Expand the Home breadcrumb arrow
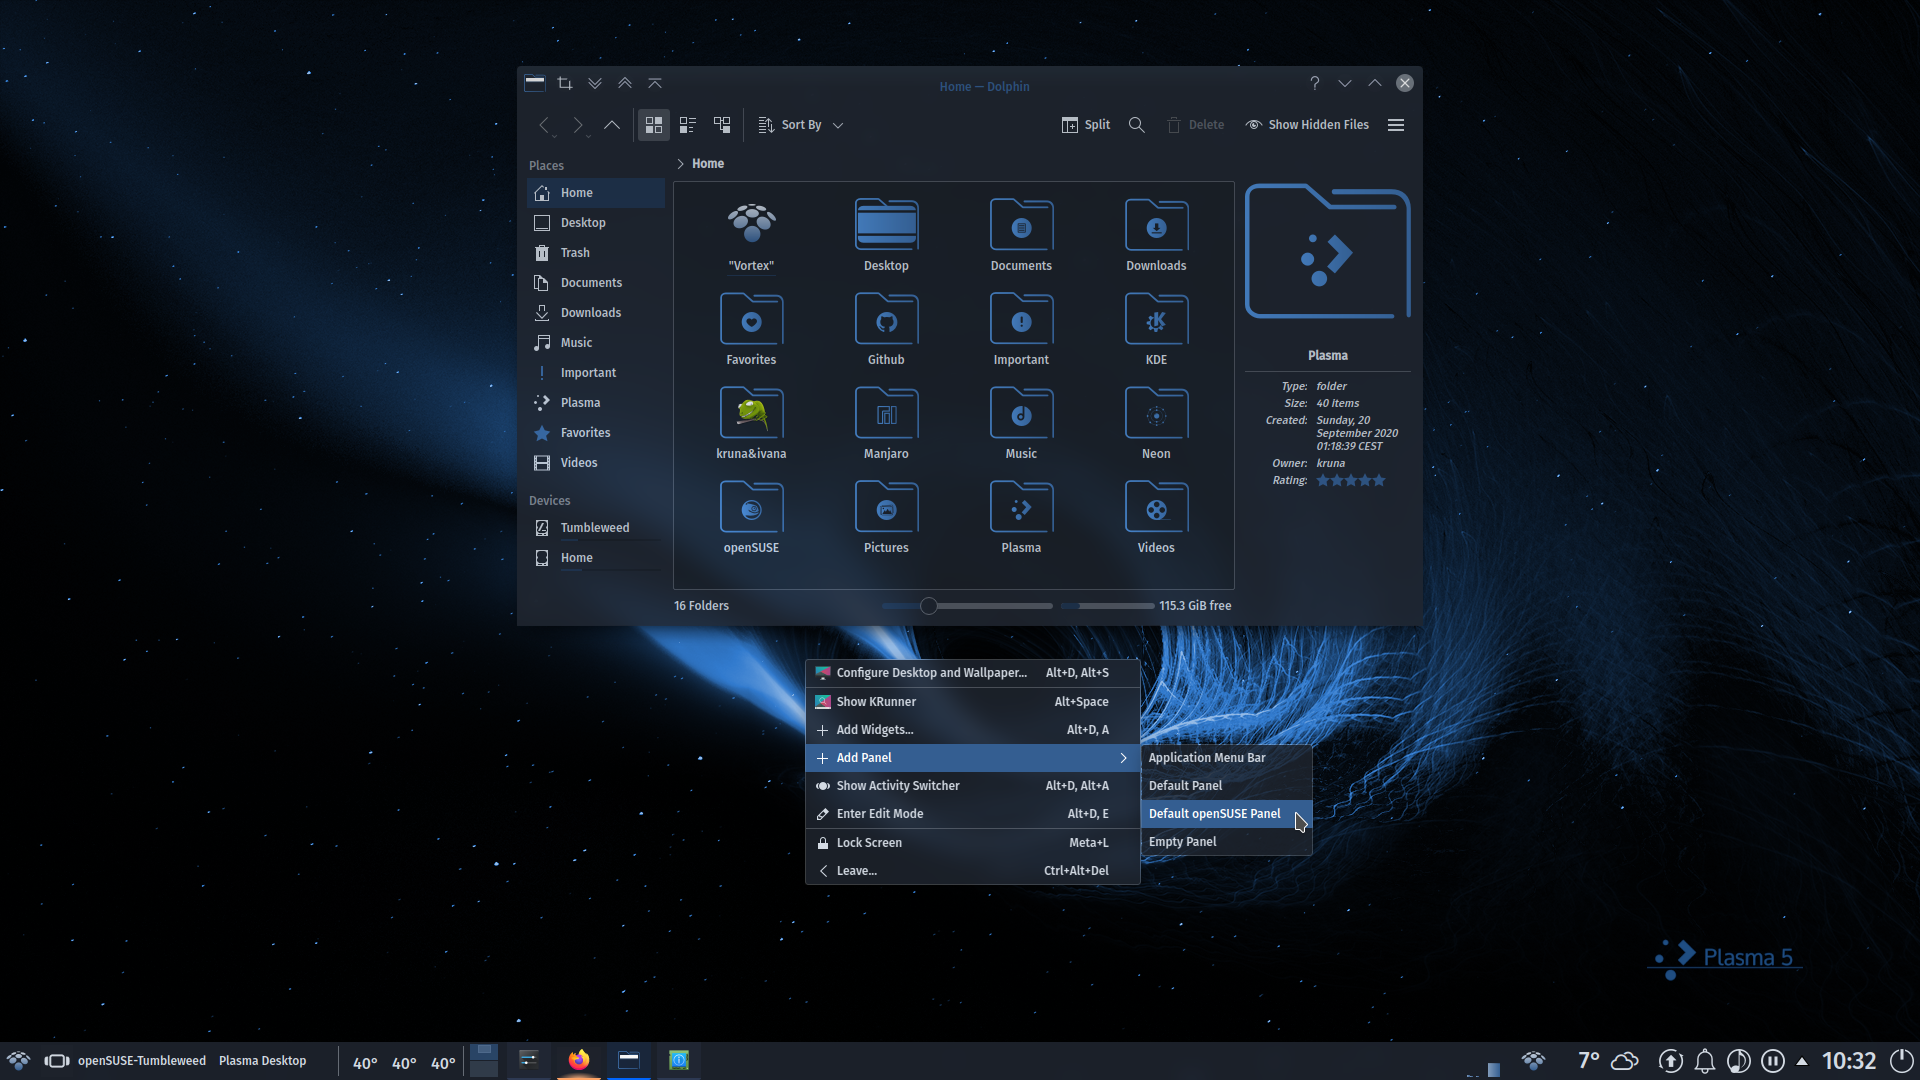 (x=680, y=164)
